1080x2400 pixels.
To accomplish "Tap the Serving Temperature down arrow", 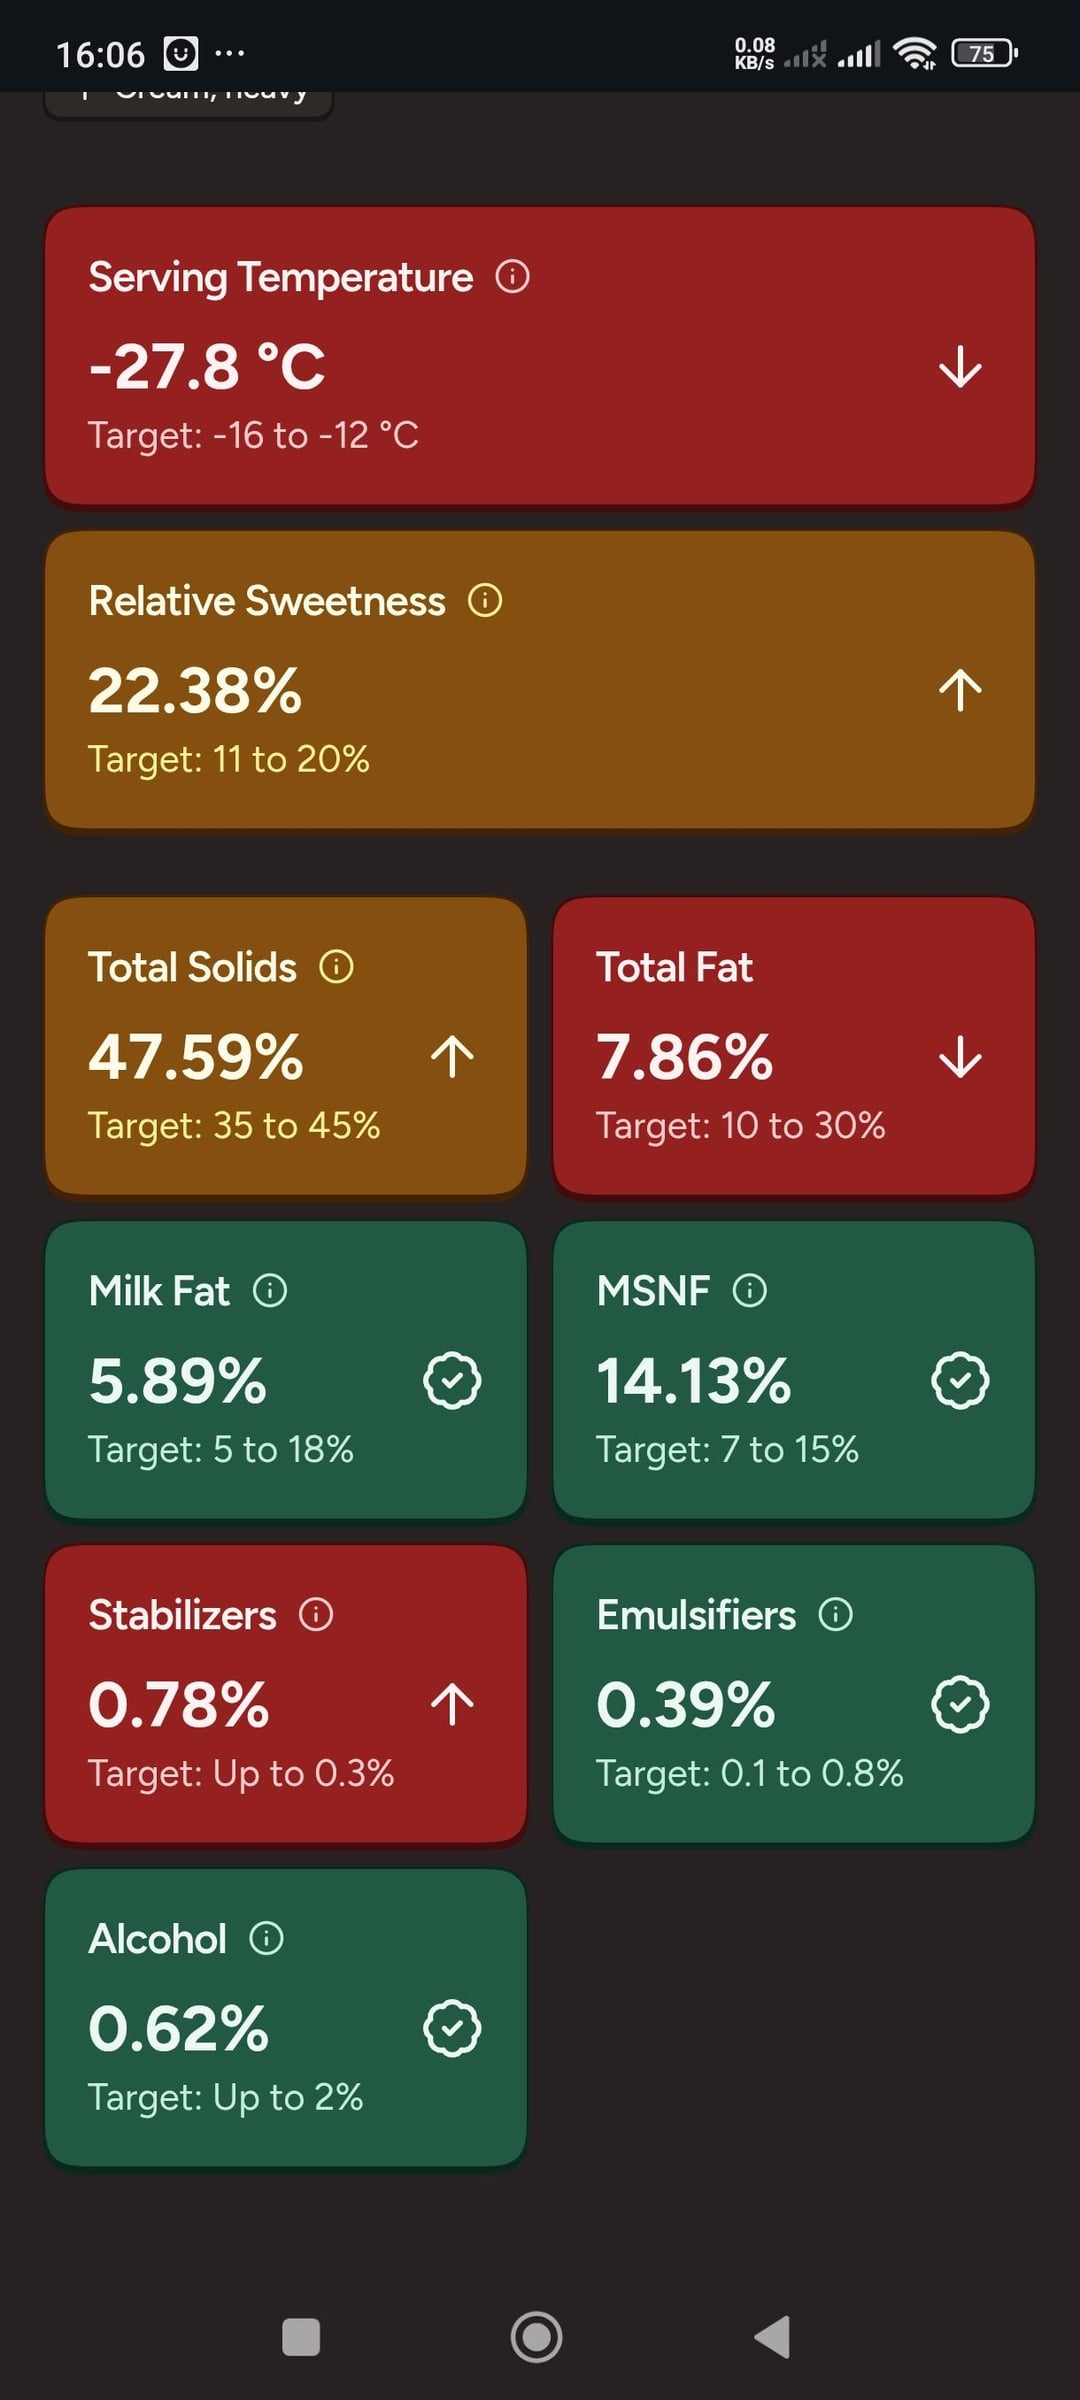I will (960, 367).
